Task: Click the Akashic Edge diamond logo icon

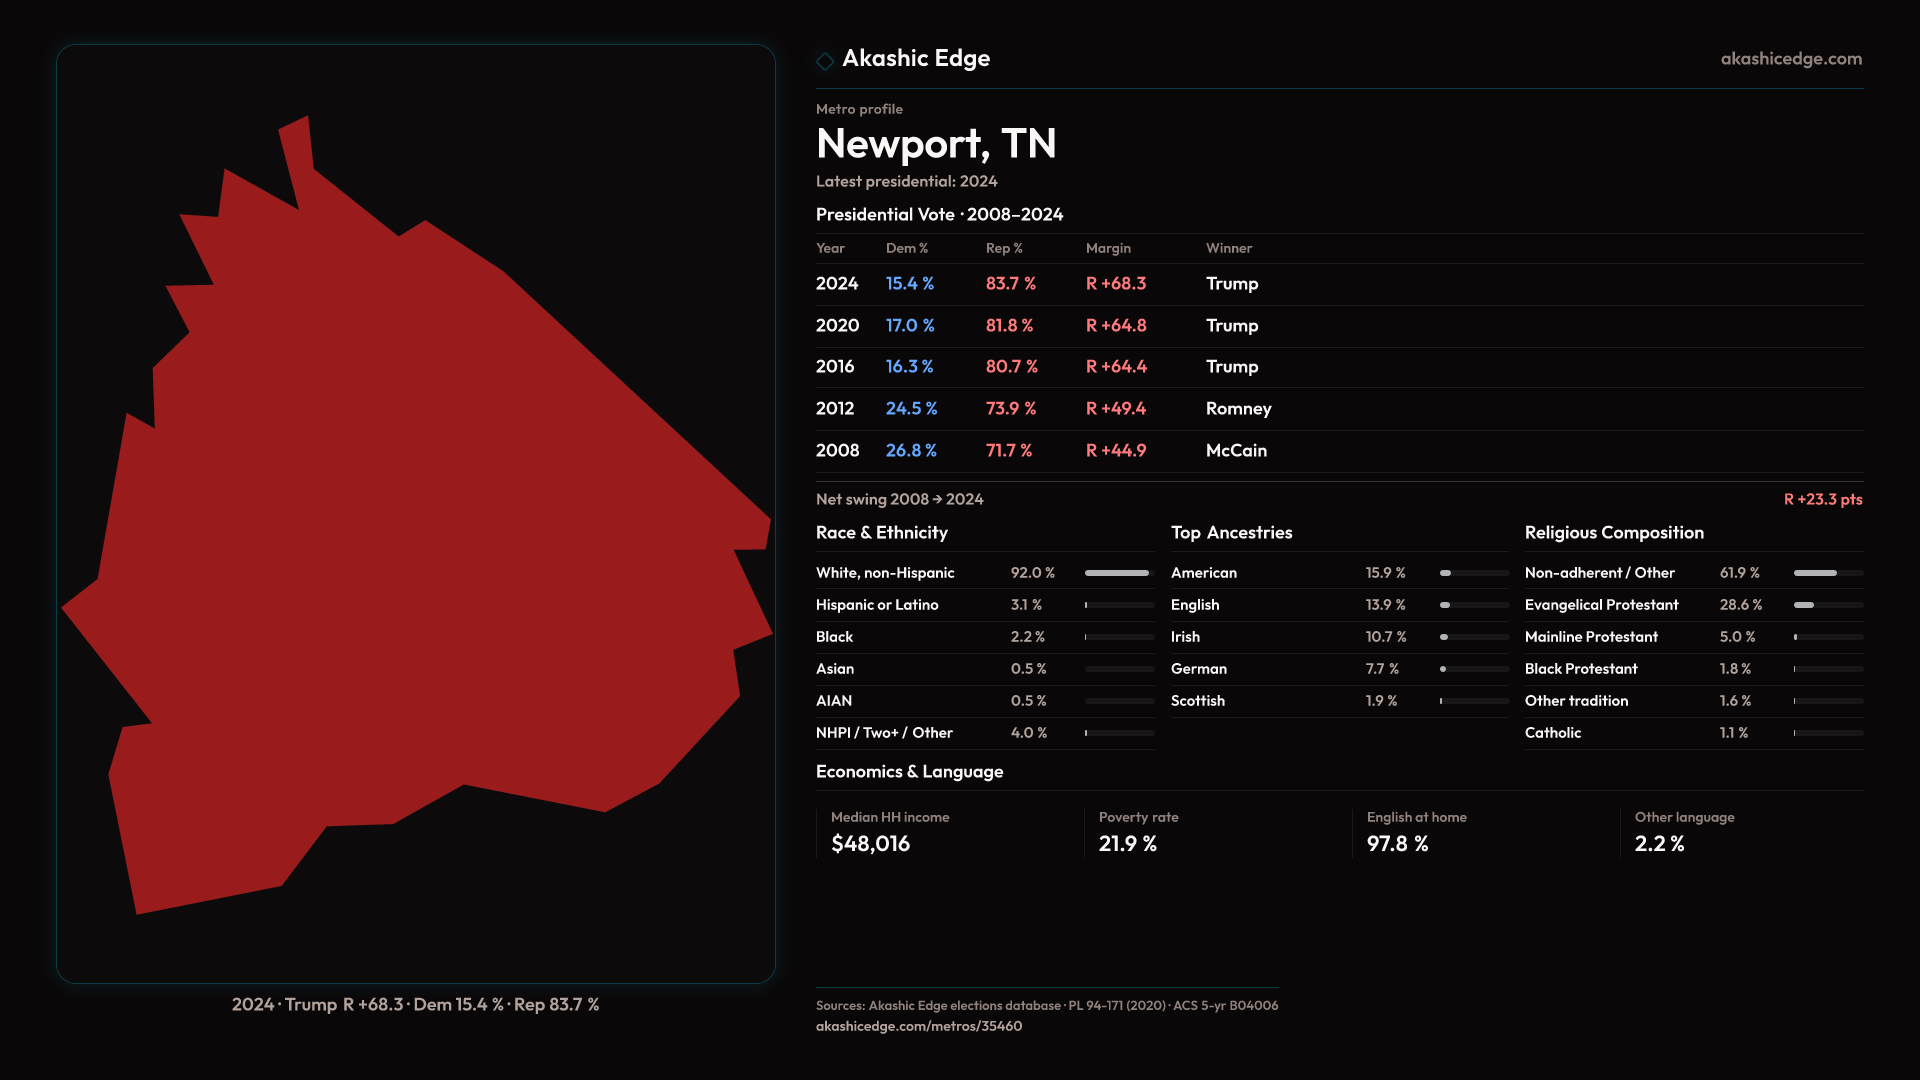Action: coord(825,61)
